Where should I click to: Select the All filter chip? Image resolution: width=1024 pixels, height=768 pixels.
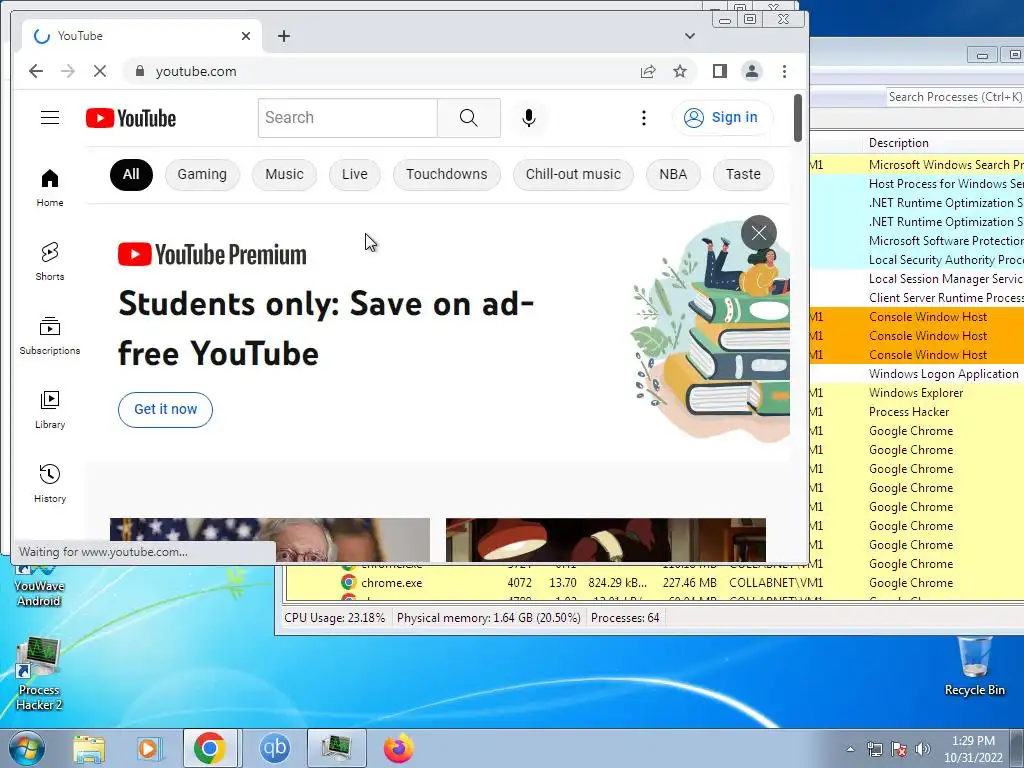pyautogui.click(x=131, y=174)
